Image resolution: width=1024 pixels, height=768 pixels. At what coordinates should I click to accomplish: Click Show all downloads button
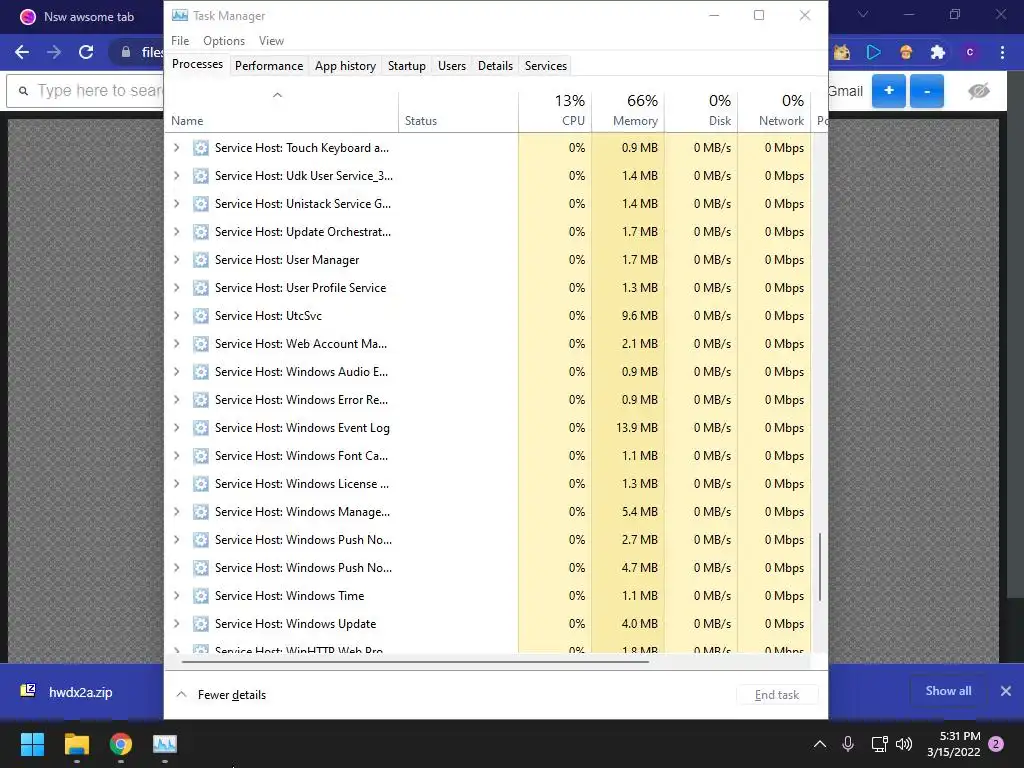(948, 691)
